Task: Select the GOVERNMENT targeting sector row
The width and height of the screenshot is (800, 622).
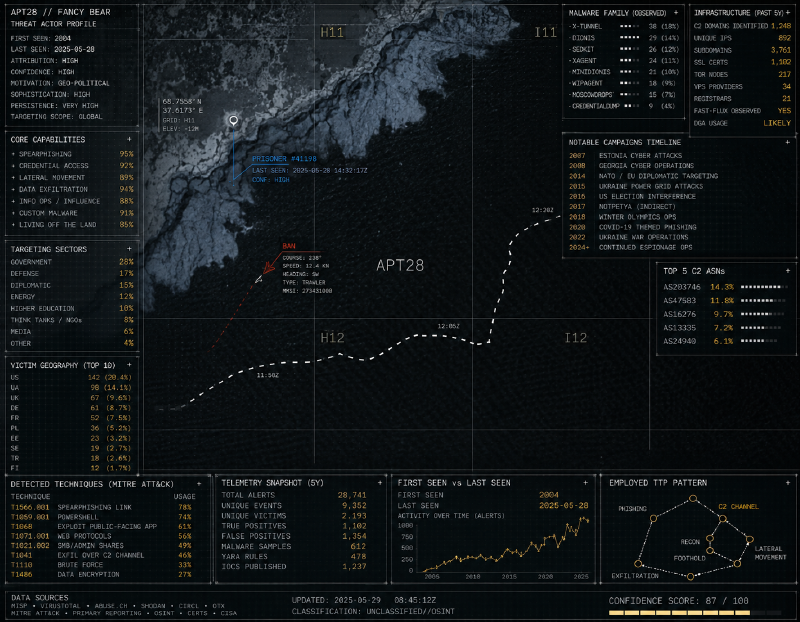Action: 72,262
